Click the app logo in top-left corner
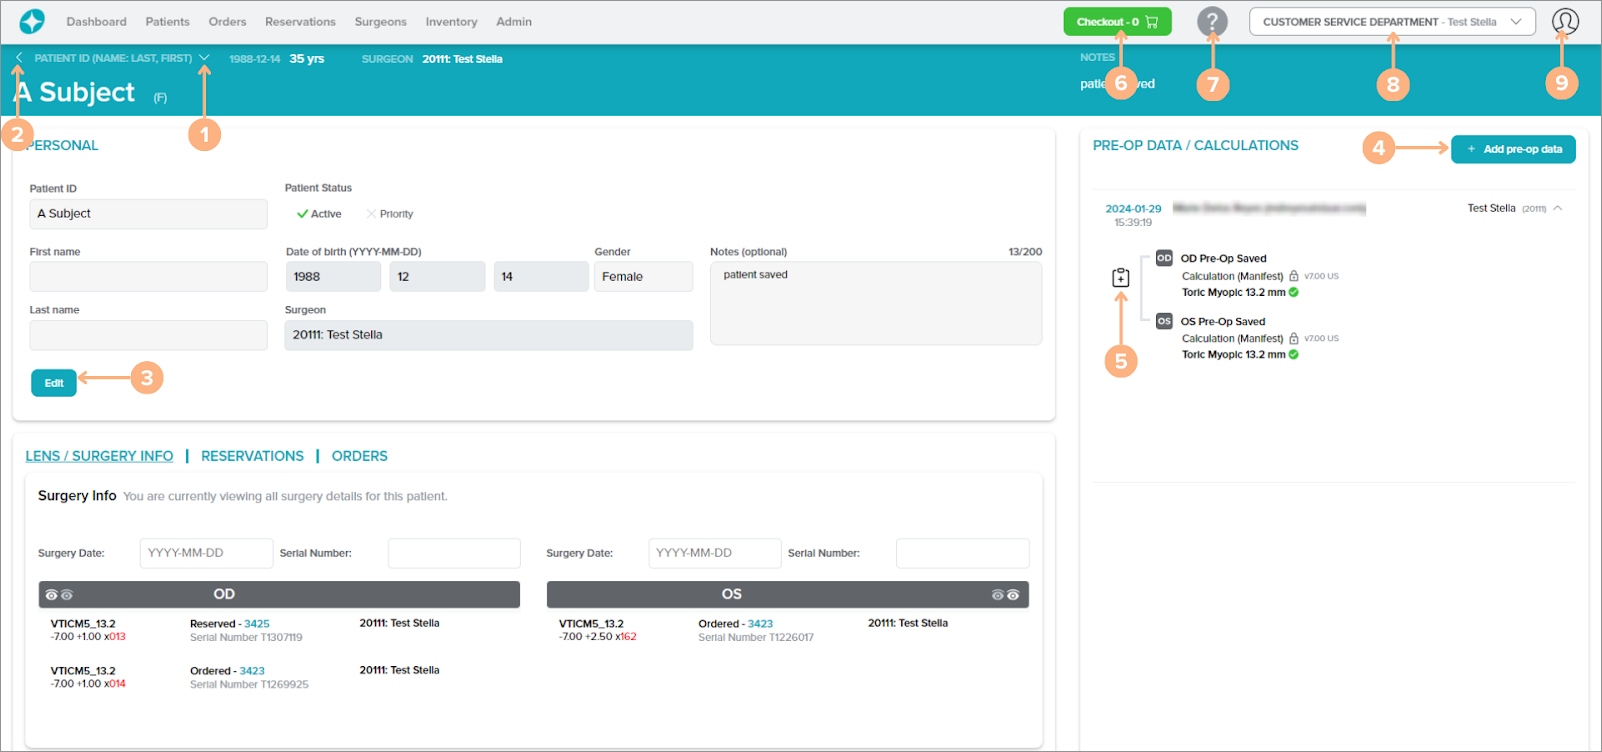The image size is (1602, 752). pyautogui.click(x=32, y=21)
